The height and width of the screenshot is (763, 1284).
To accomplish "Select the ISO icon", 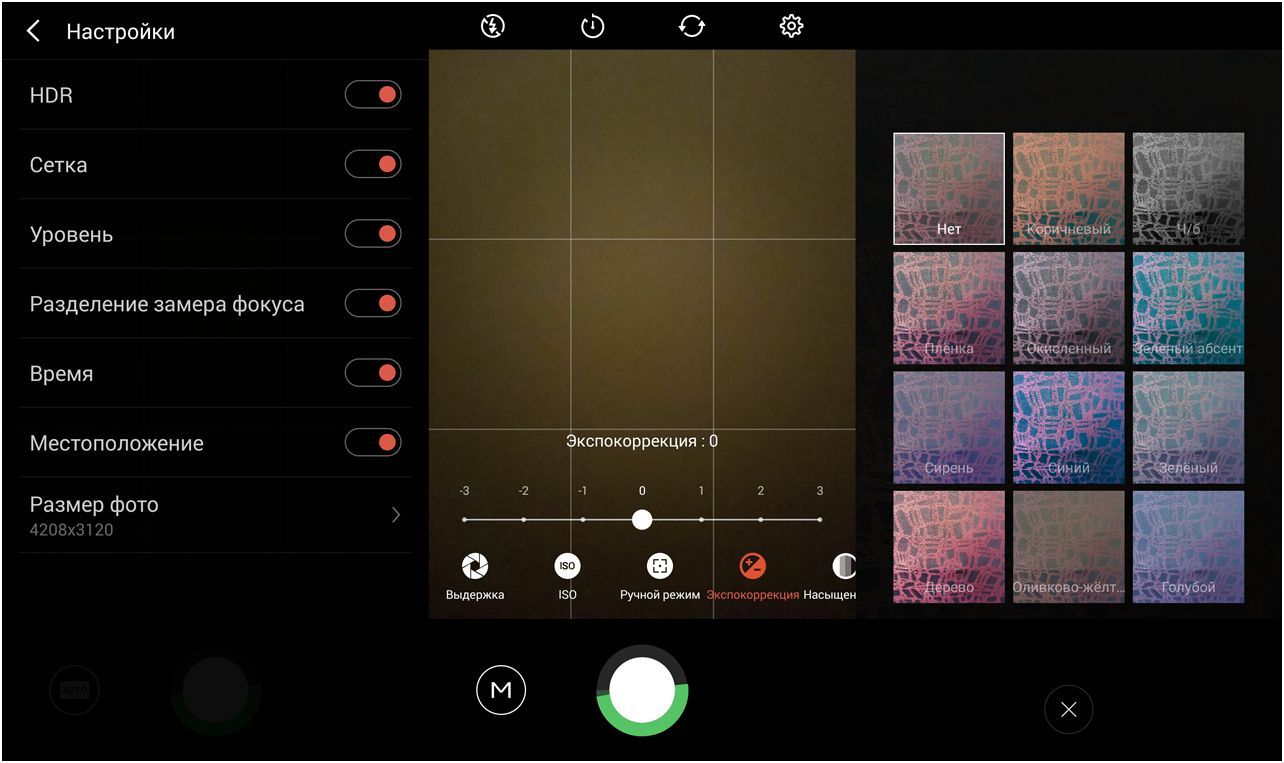I will pos(567,567).
